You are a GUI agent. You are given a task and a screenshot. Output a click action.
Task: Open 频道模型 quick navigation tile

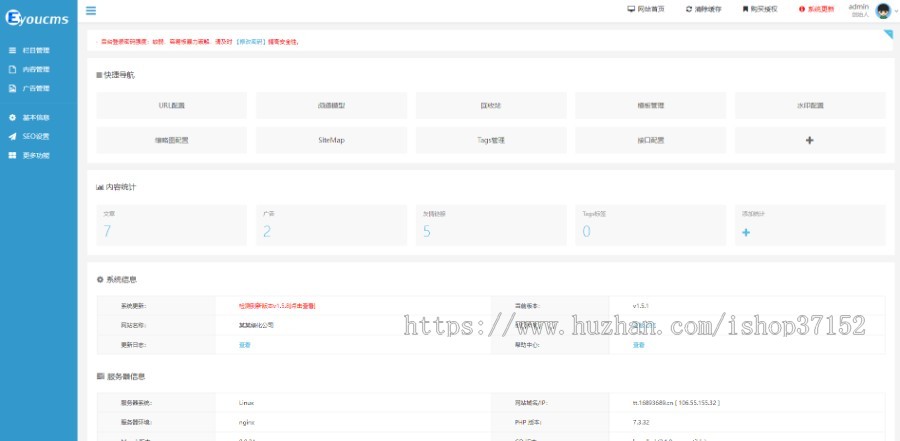tap(331, 106)
